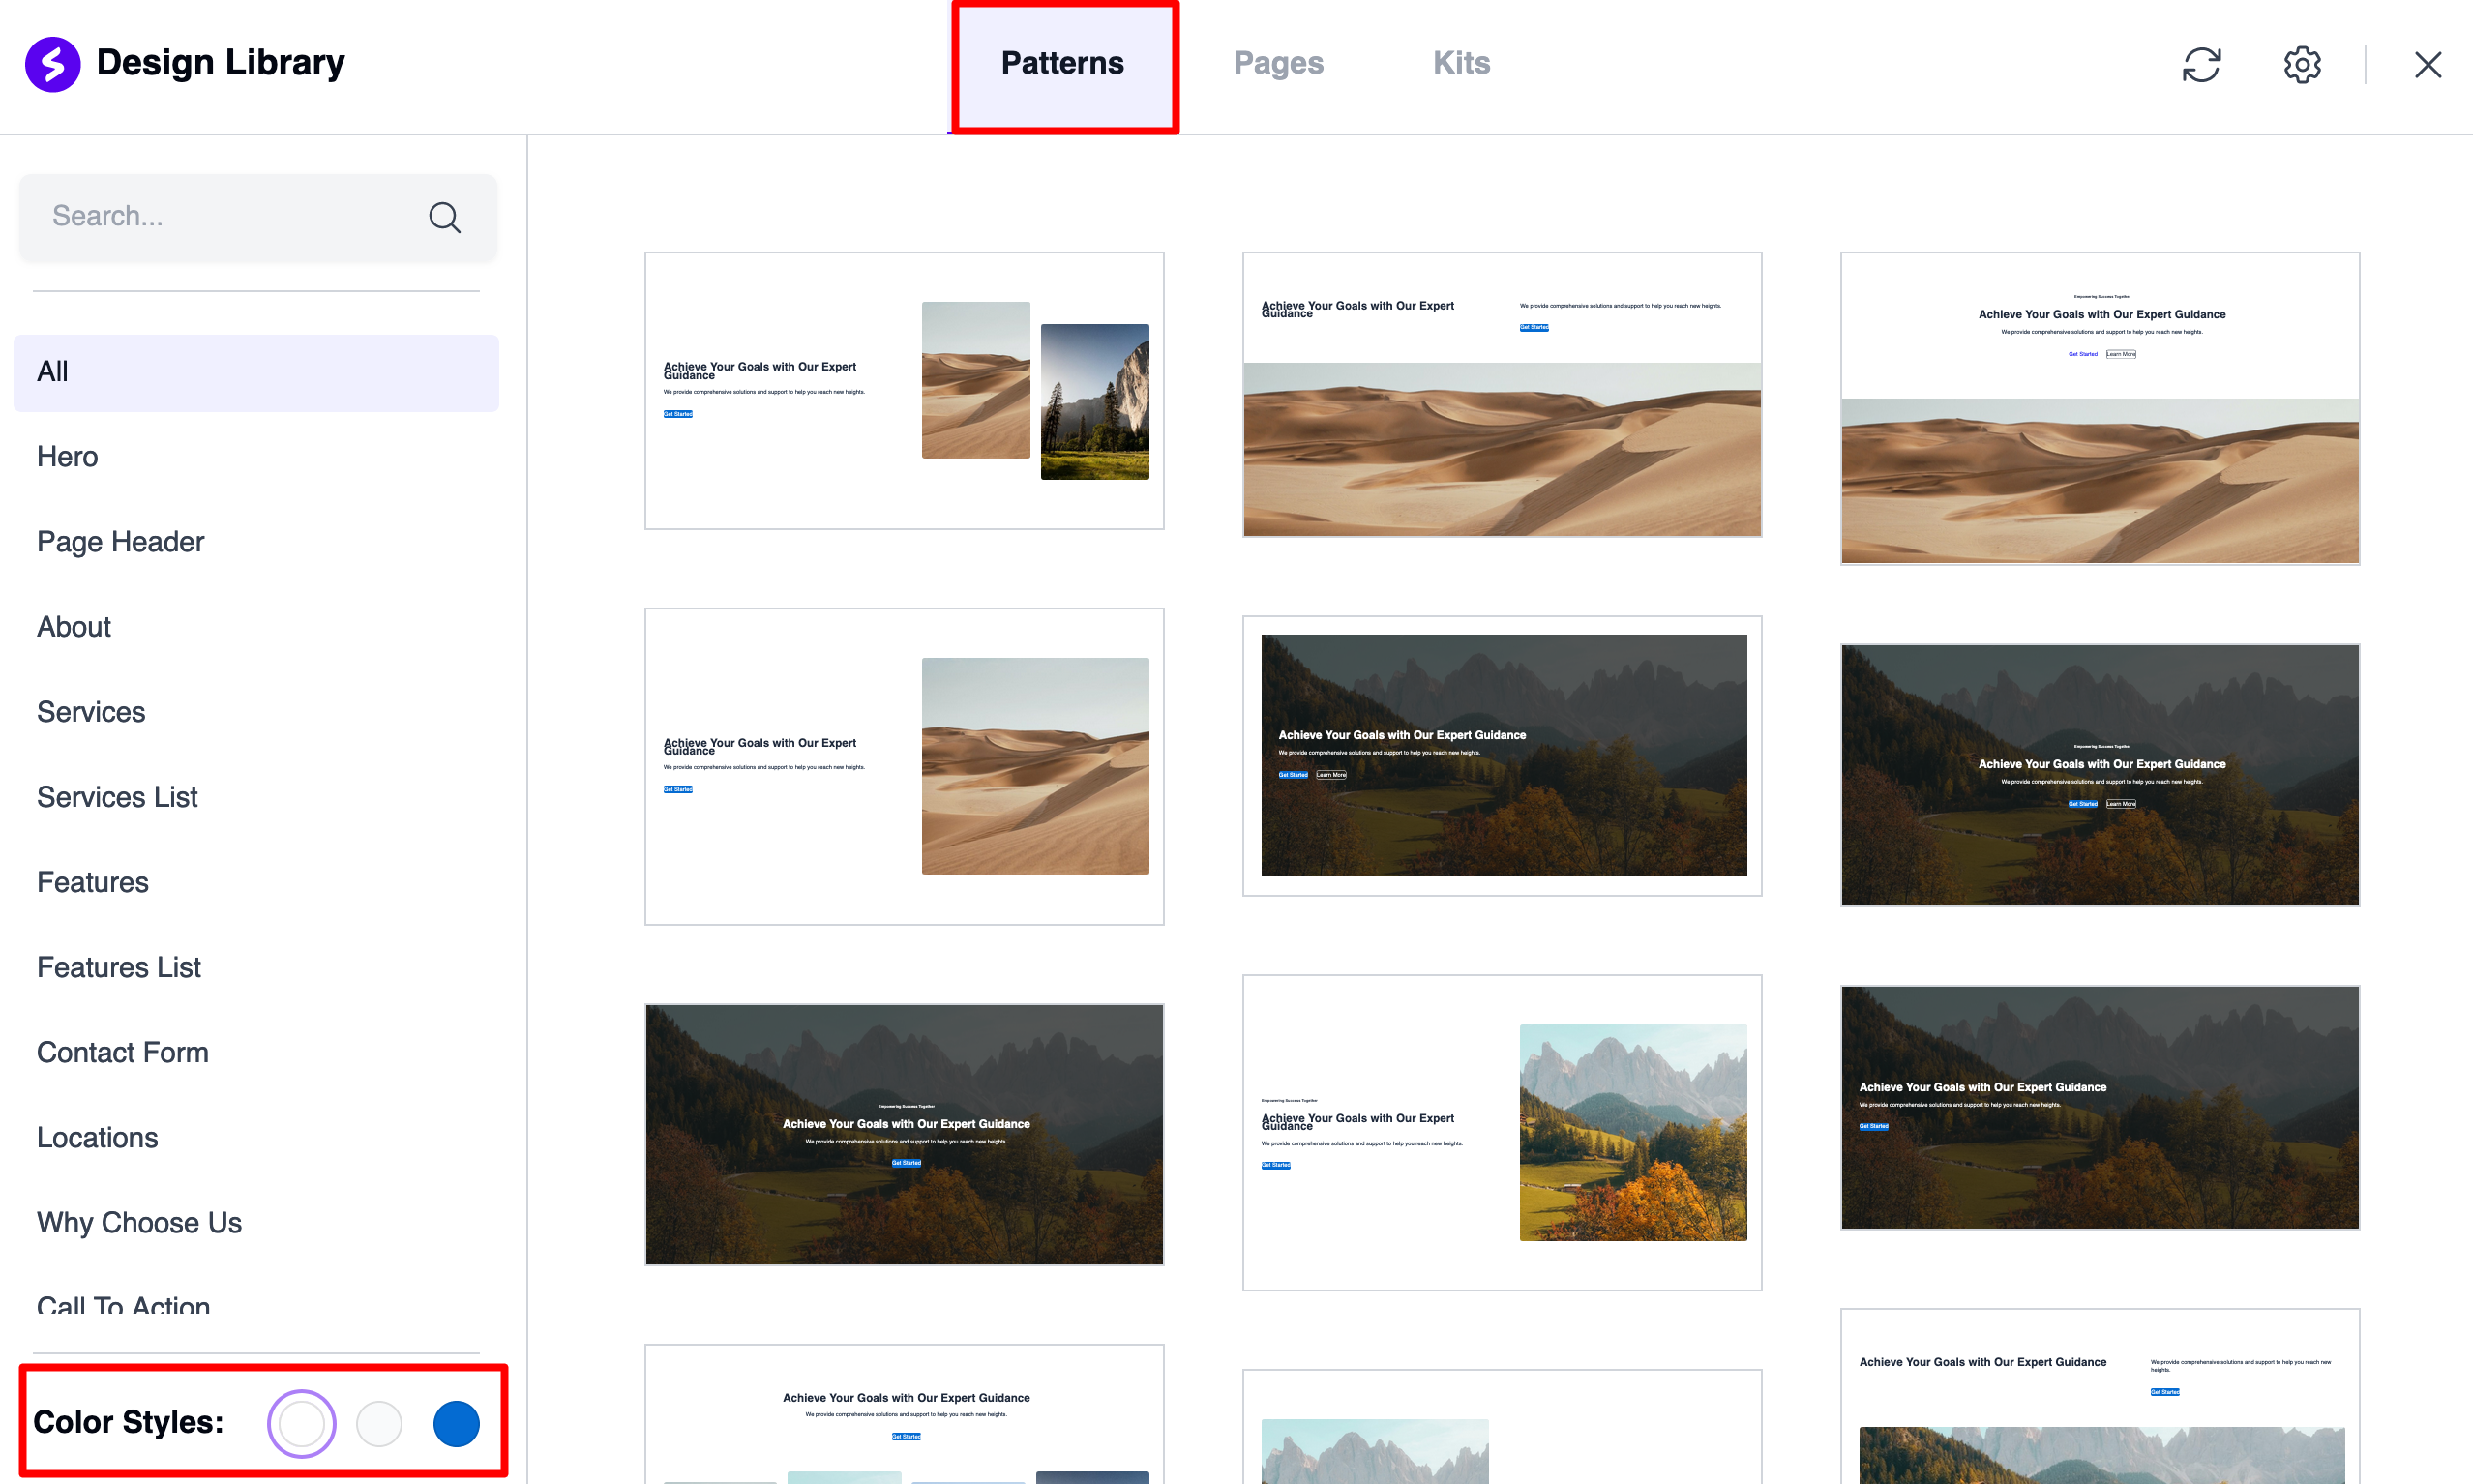
Task: Click the refresh library icon
Action: point(2200,65)
